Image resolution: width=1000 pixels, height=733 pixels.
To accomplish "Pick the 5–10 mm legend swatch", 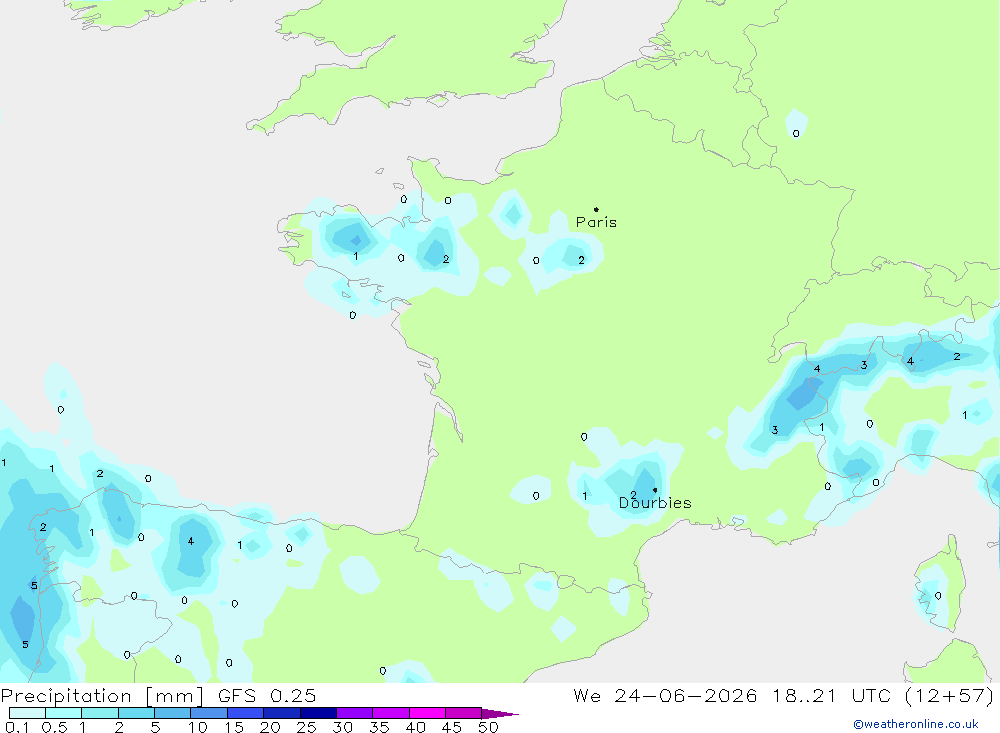I will click(x=173, y=713).
